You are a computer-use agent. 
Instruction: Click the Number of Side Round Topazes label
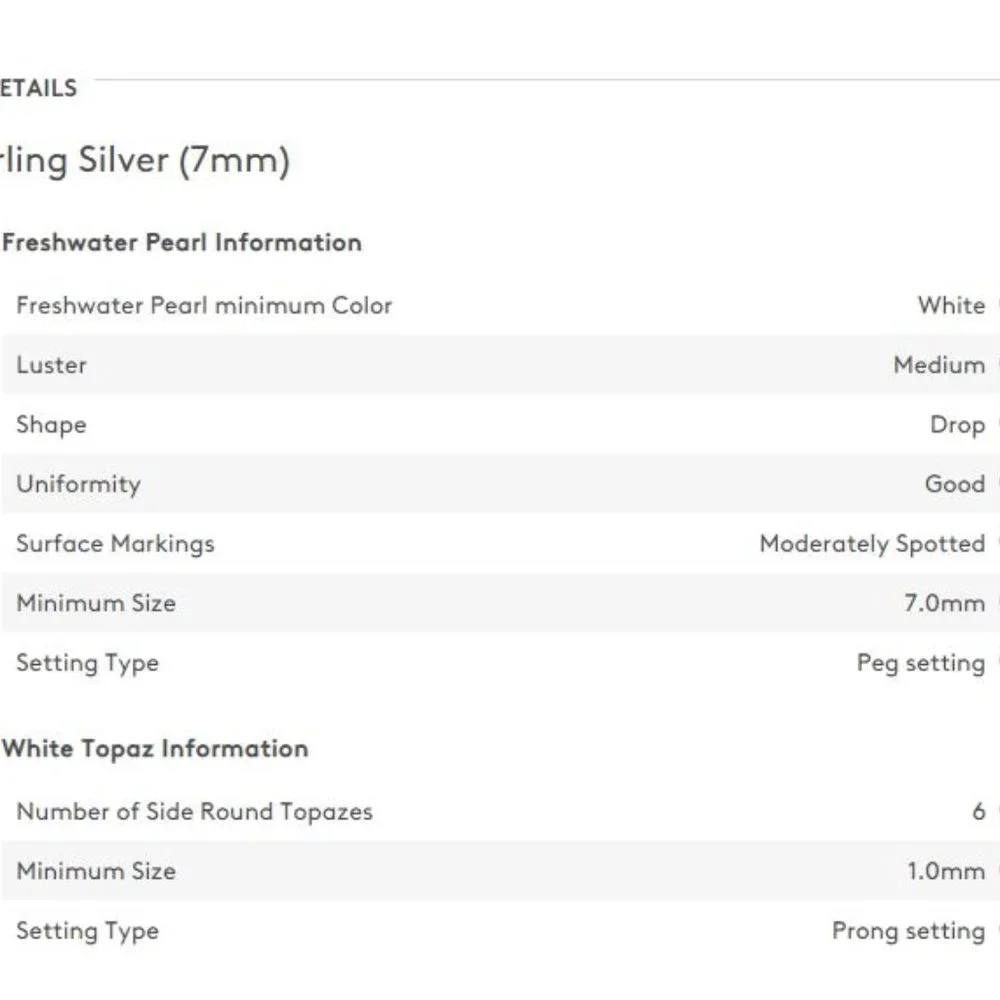point(194,811)
